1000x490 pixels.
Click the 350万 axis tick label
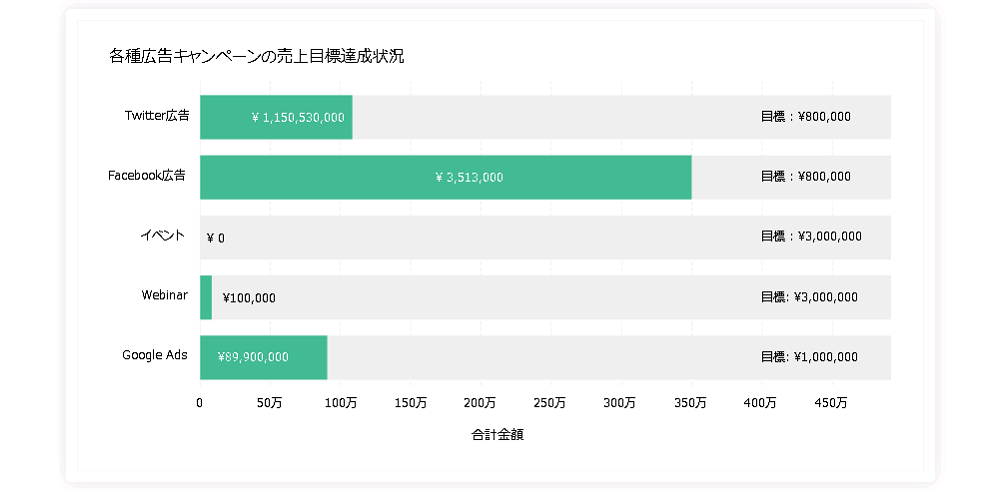tap(691, 403)
